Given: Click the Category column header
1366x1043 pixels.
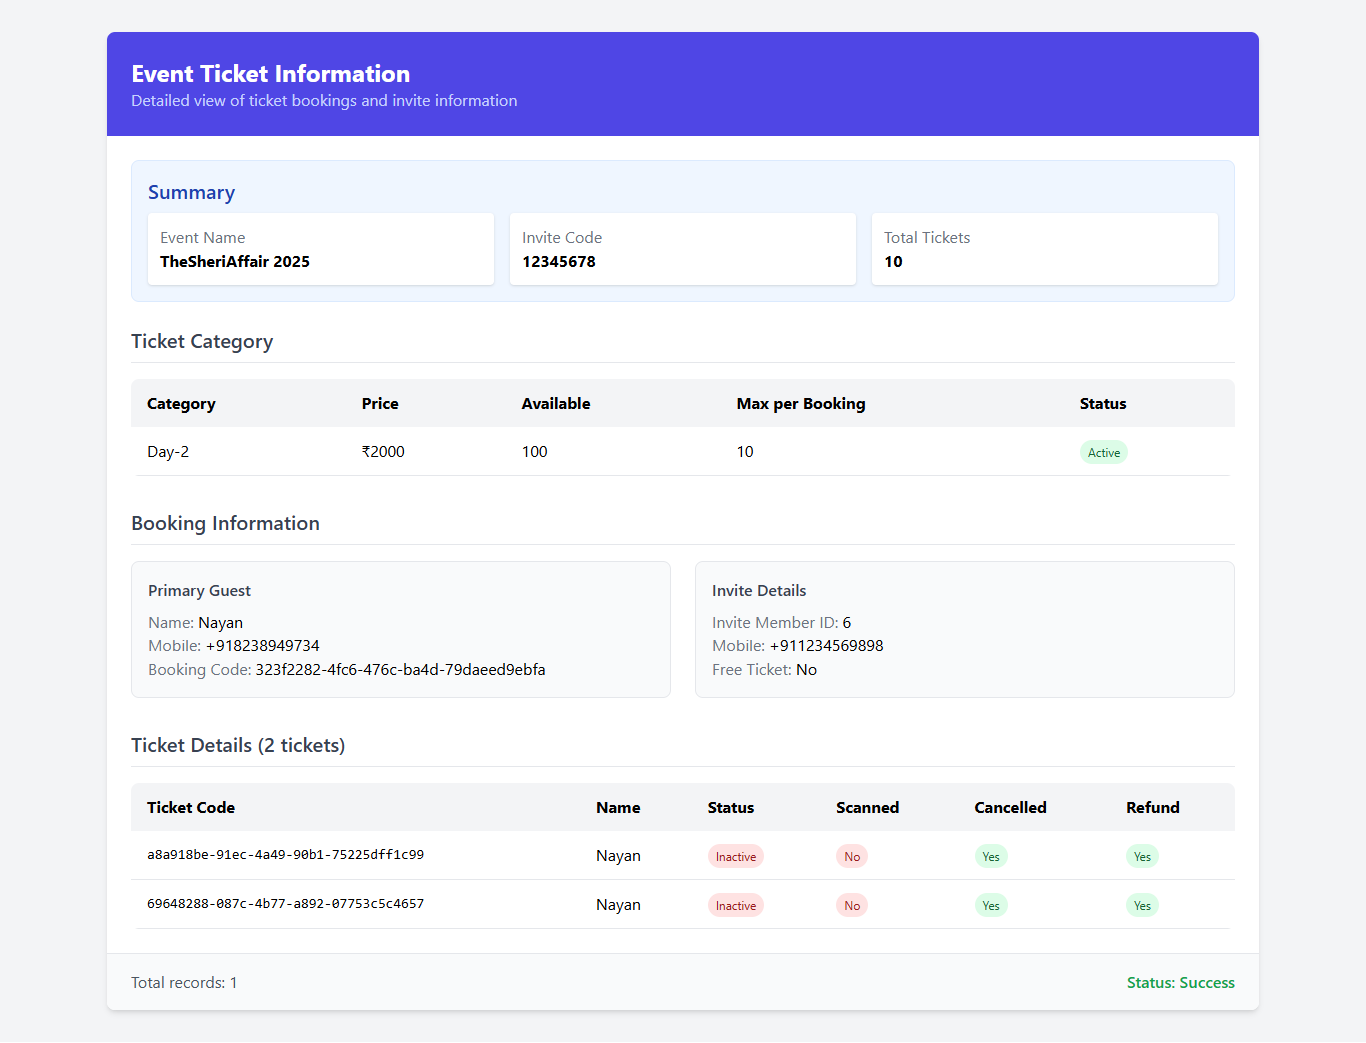Looking at the screenshot, I should coord(181,404).
